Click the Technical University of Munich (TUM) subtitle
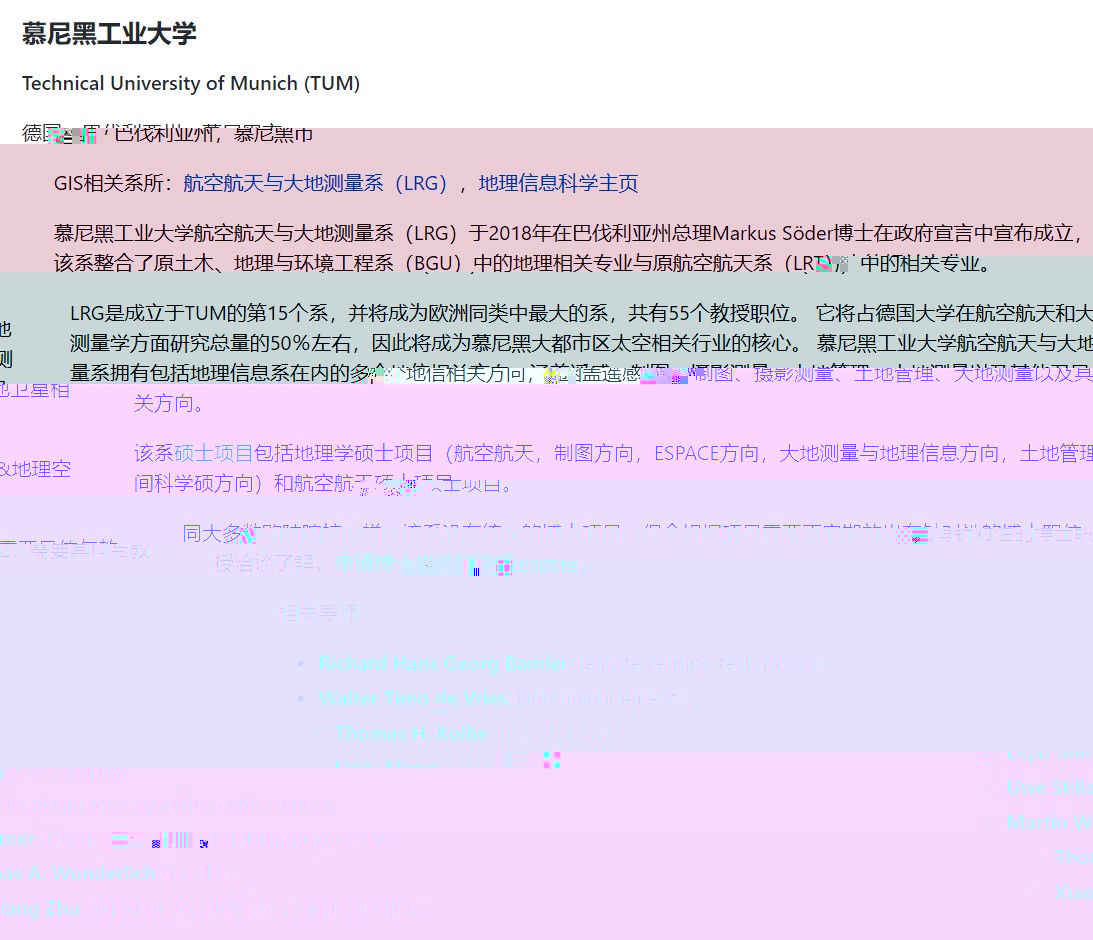Viewport: 1093px width, 940px height. tap(191, 84)
